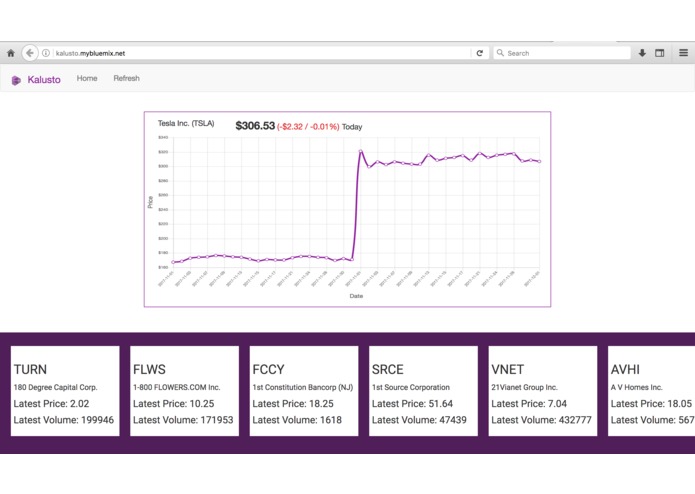
Task: Open the downloads arrow icon
Action: tap(642, 53)
